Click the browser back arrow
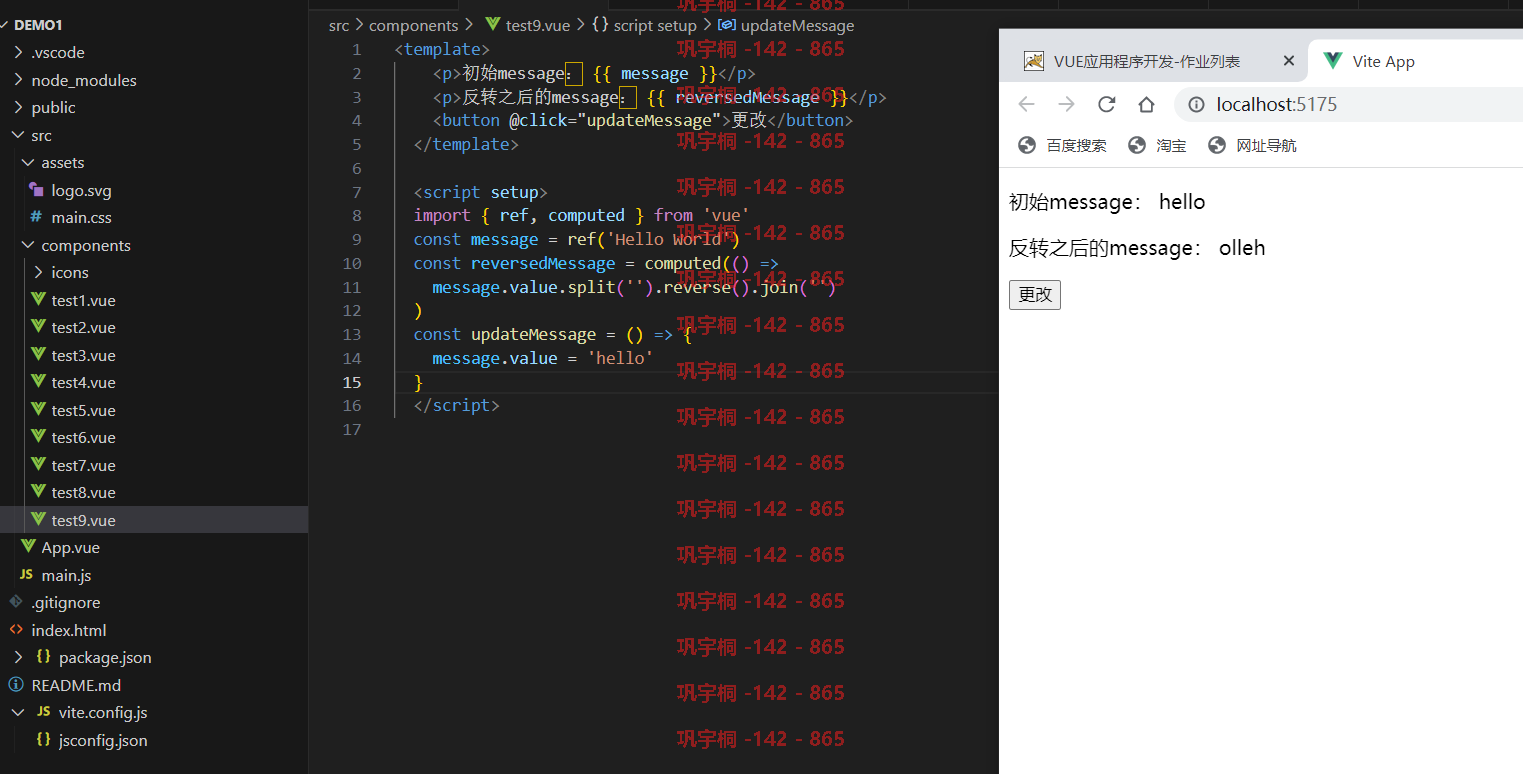This screenshot has height=774, width=1523. (1027, 104)
